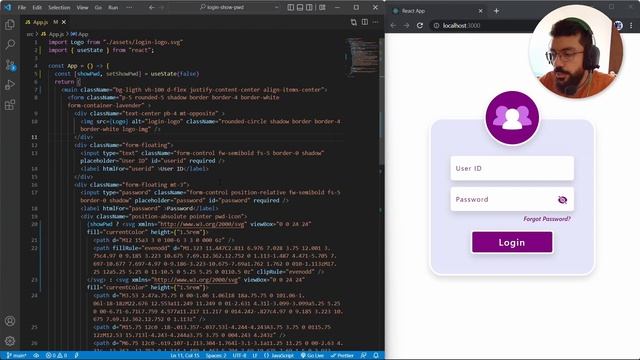Open the File menu

[22, 7]
